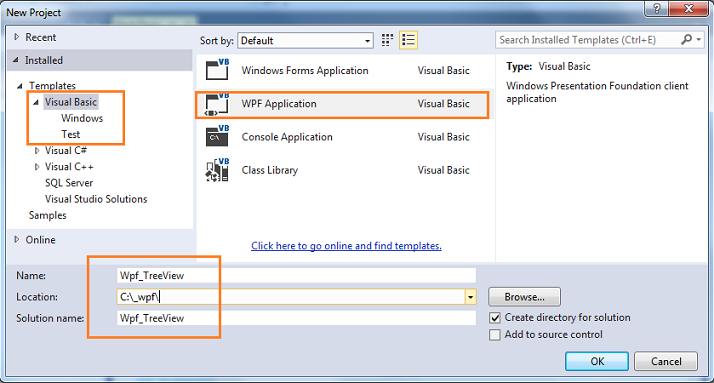This screenshot has height=383, width=714.
Task: Select the WPF Application template icon
Action: (x=217, y=104)
